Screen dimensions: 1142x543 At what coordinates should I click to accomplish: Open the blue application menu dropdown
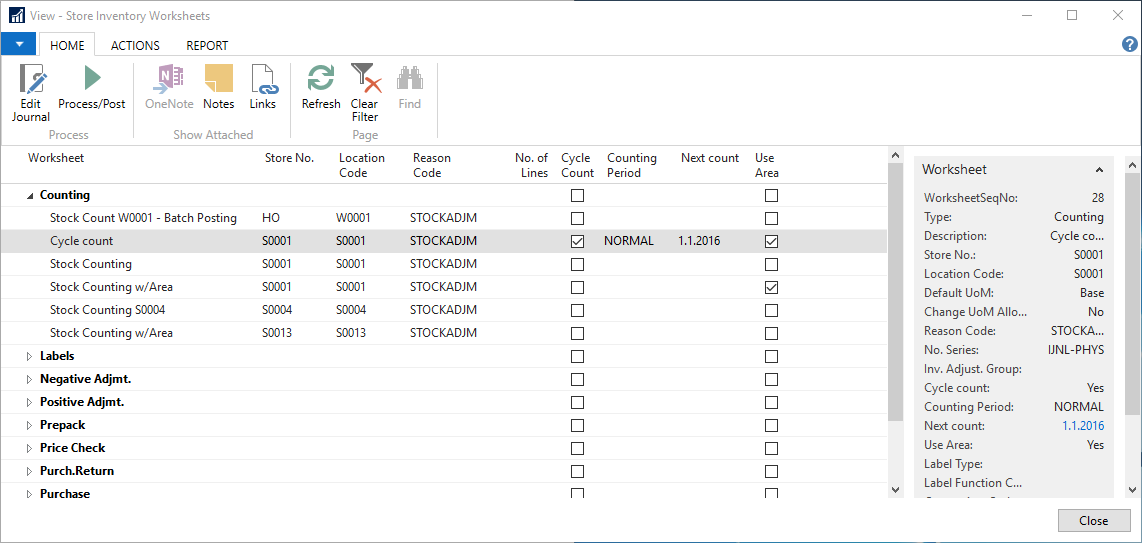click(x=18, y=45)
